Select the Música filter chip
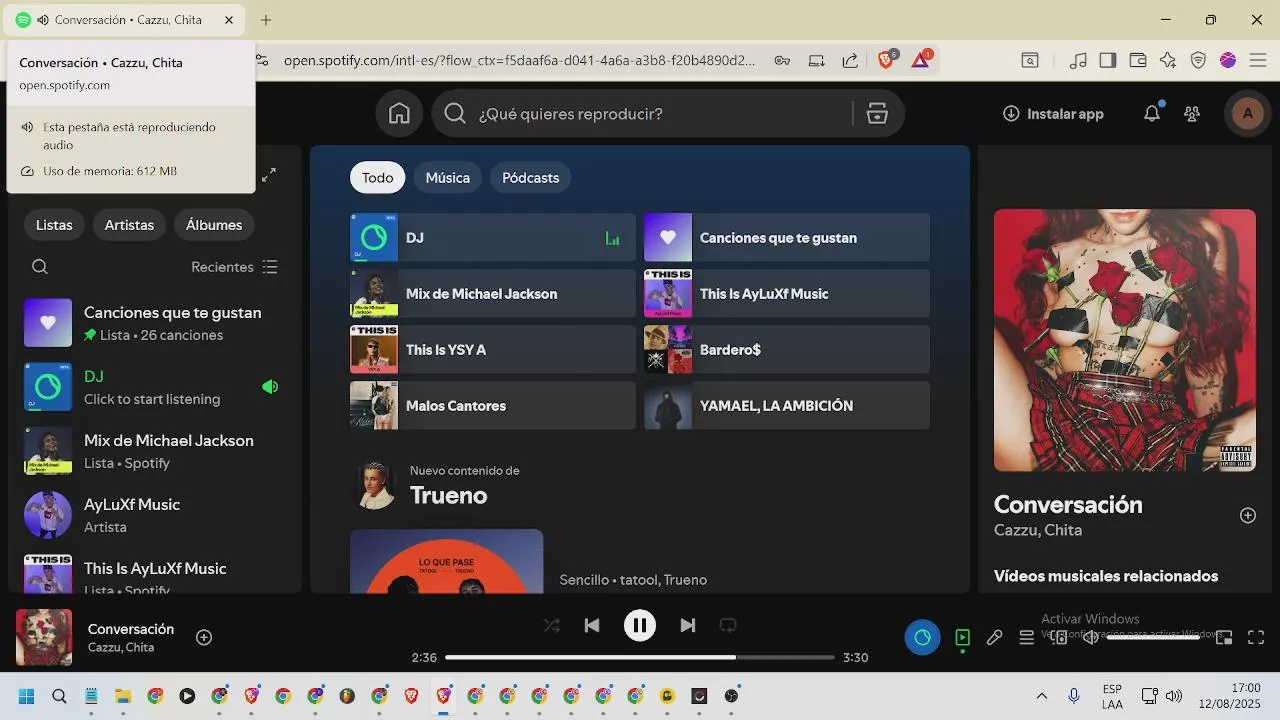The width and height of the screenshot is (1280, 720). pyautogui.click(x=448, y=178)
